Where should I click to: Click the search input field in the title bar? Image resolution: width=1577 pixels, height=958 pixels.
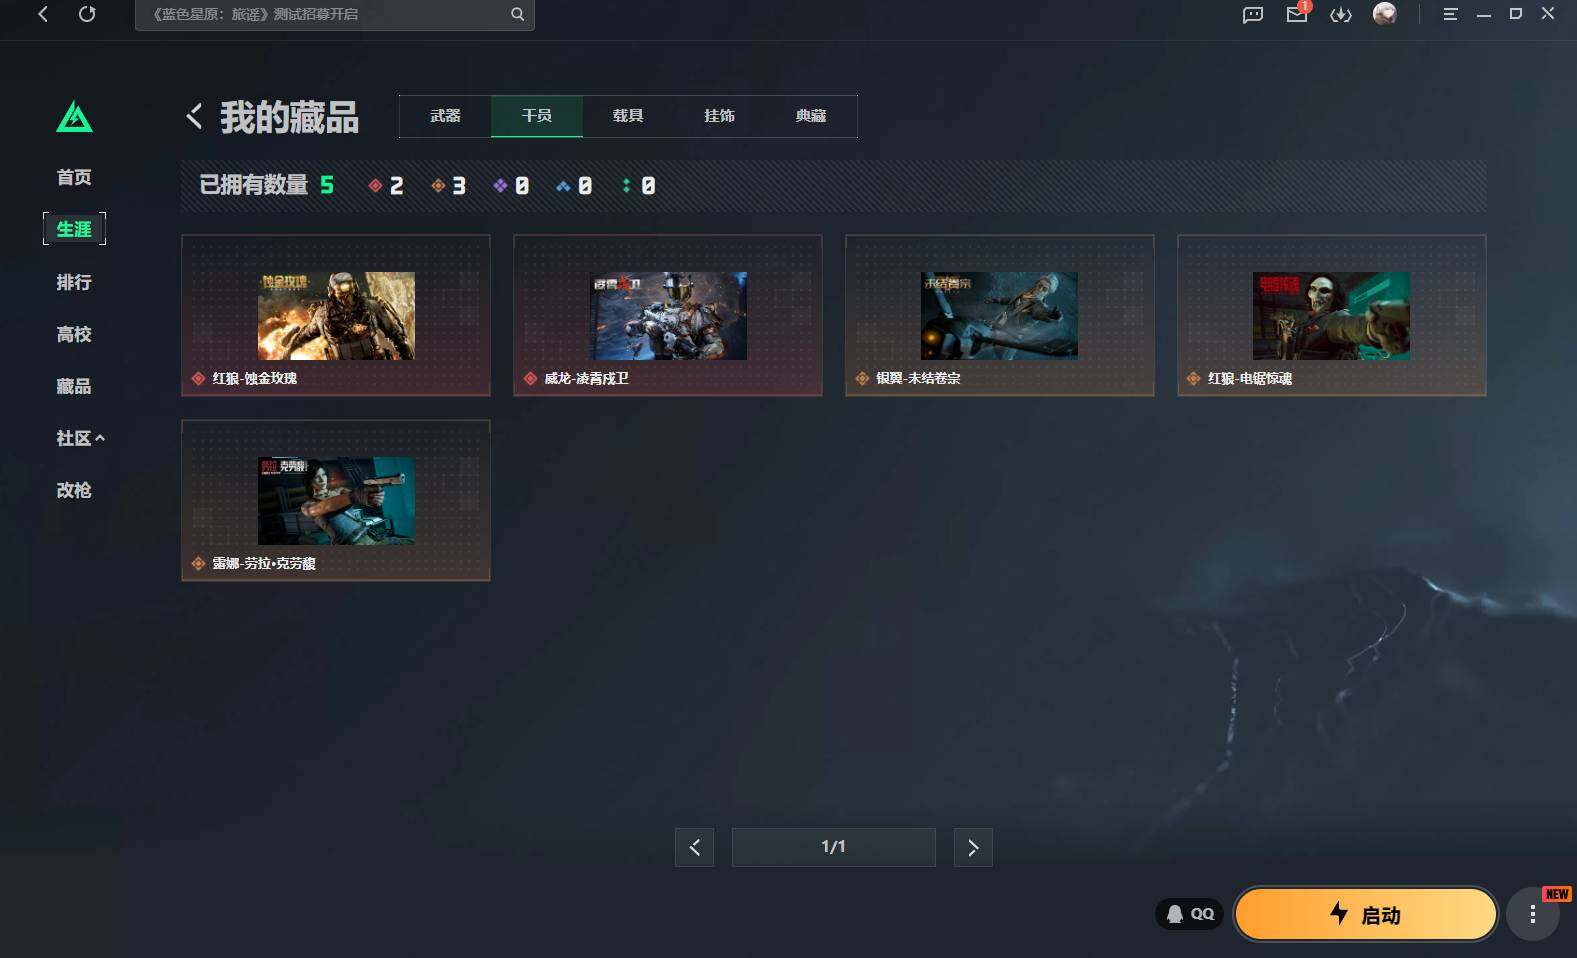pyautogui.click(x=335, y=14)
